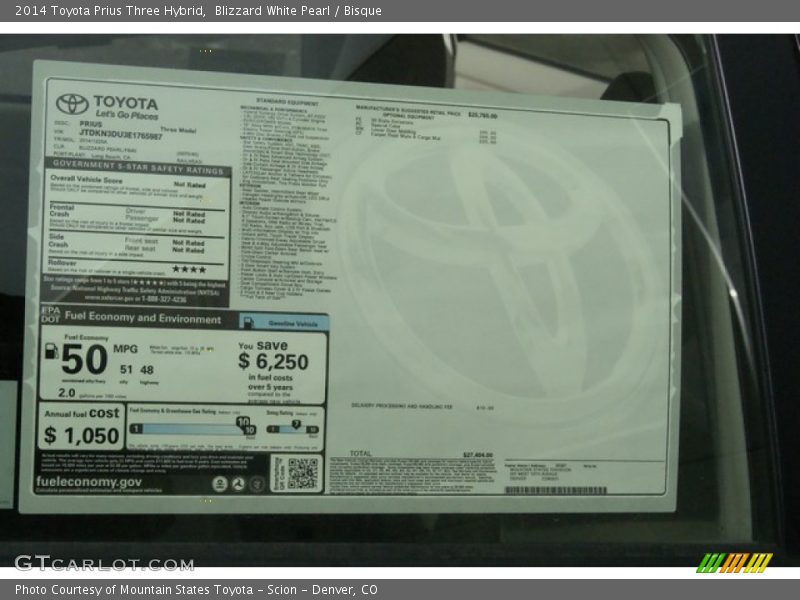Click 'DELIVERY PROCESSING AND HANDLING FEE'
The height and width of the screenshot is (600, 800).
tap(402, 406)
